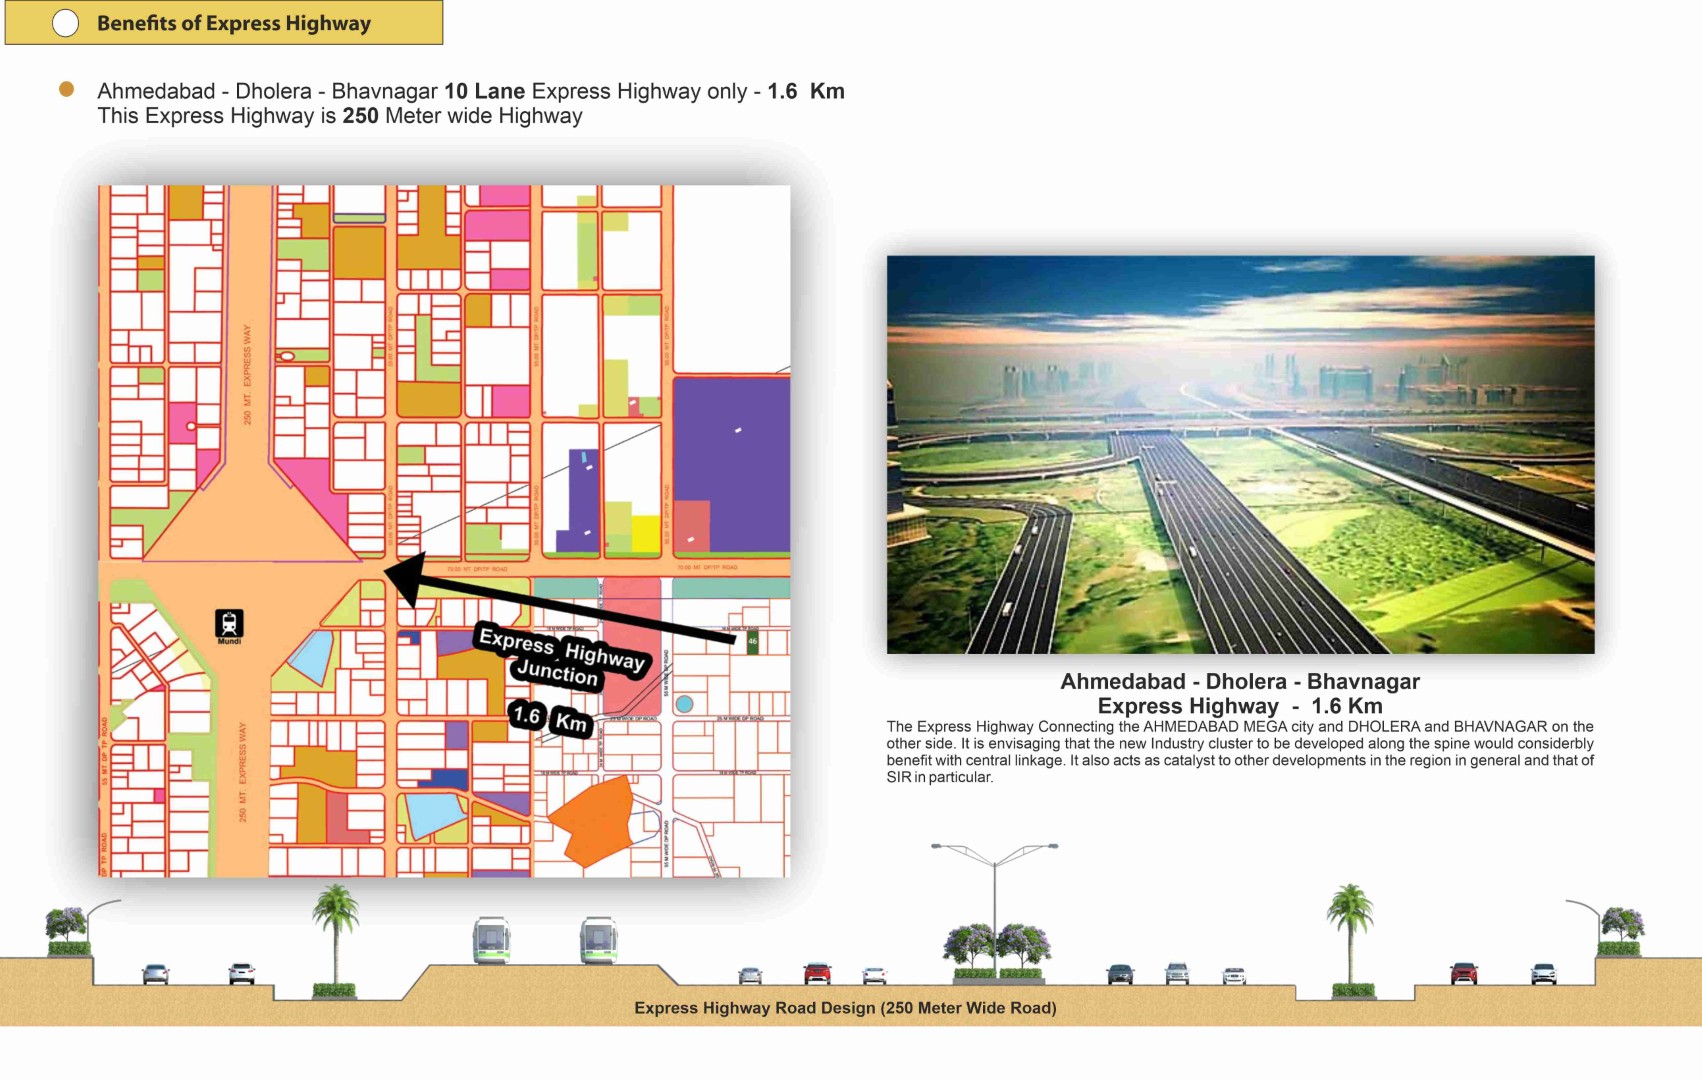The image size is (1702, 1080).
Task: Click the orange bullet before Ahmedabad text
Action: [66, 90]
